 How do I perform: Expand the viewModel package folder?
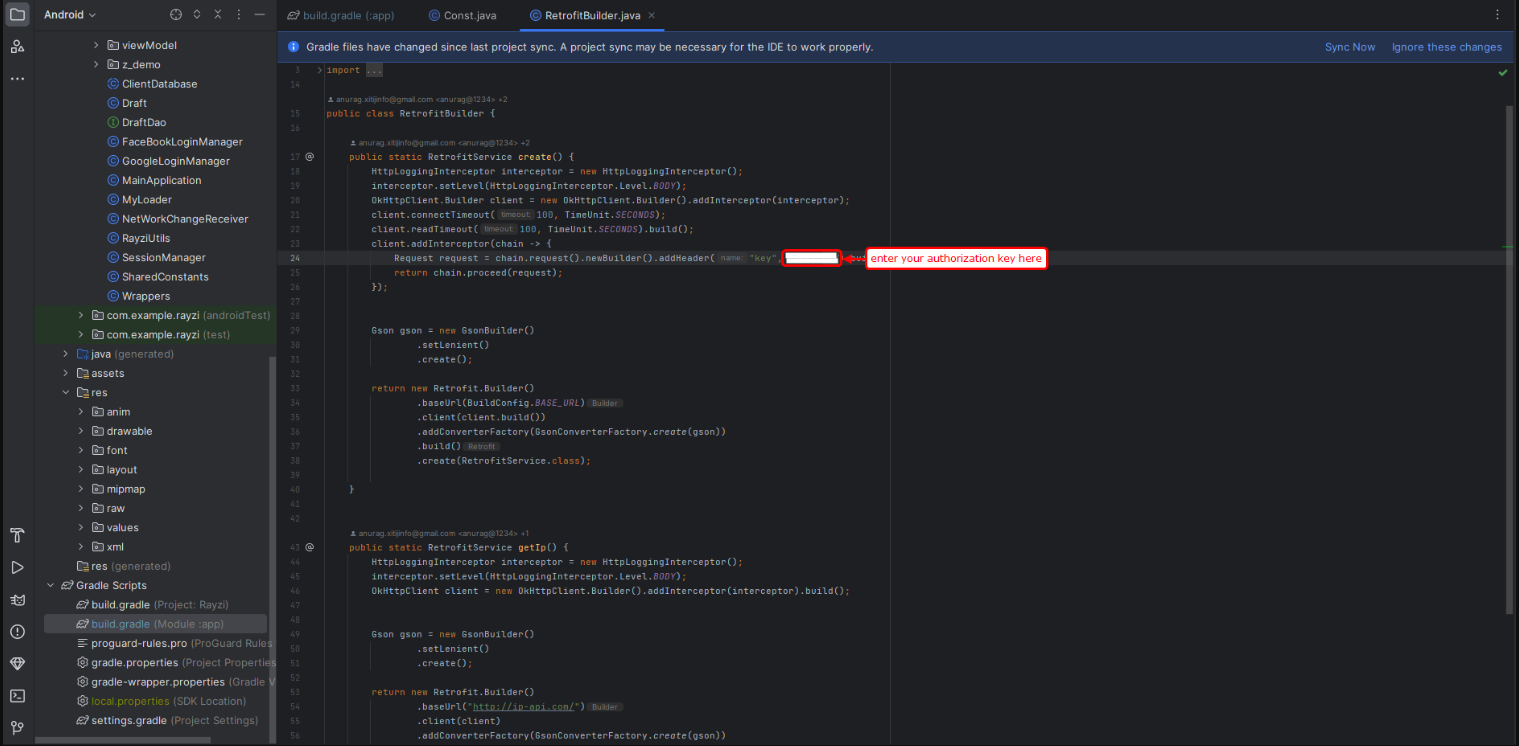click(97, 46)
